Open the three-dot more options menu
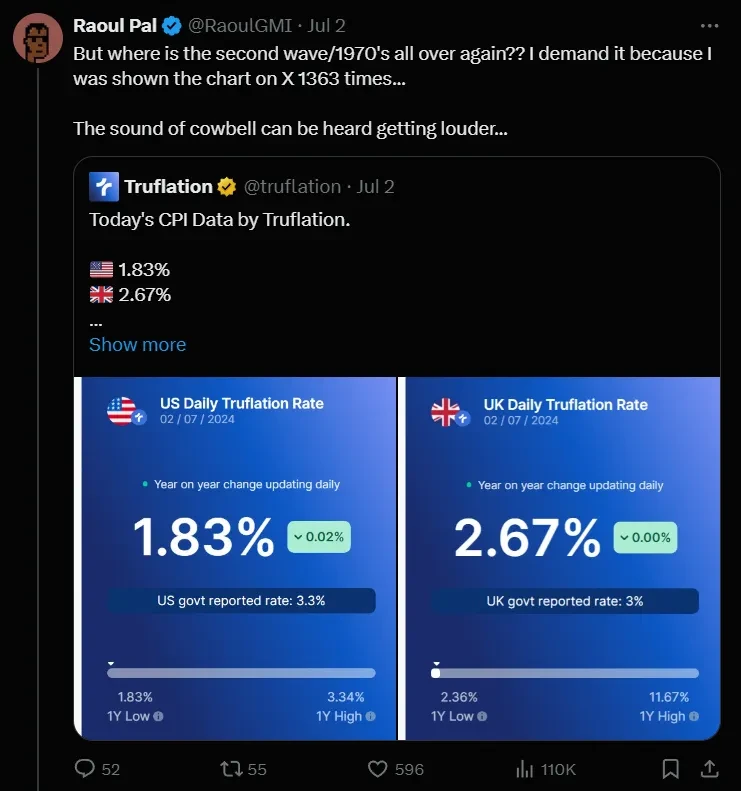This screenshot has width=741, height=791. pyautogui.click(x=709, y=25)
